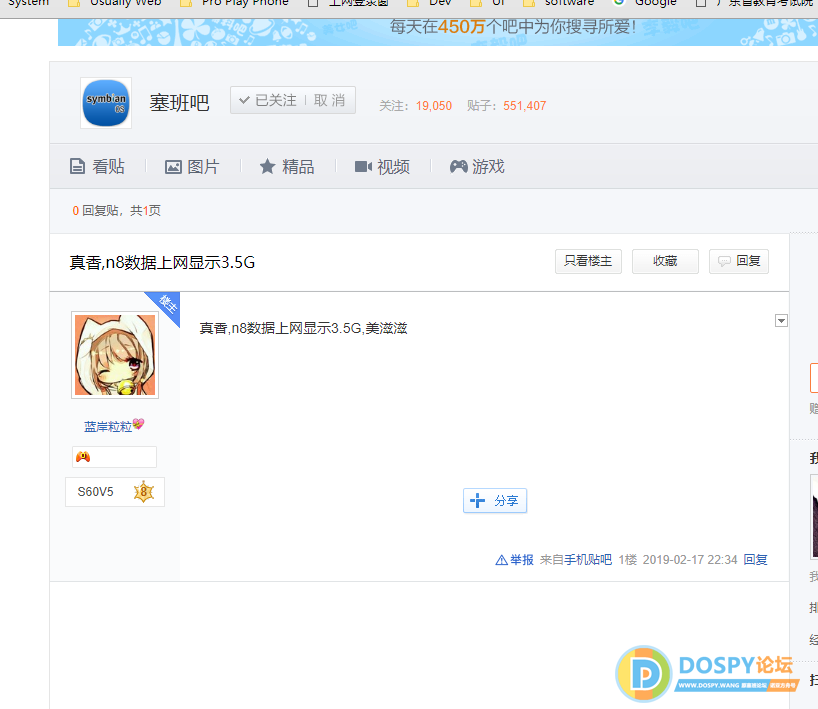Switch to the 图片 pictures tab

192,167
